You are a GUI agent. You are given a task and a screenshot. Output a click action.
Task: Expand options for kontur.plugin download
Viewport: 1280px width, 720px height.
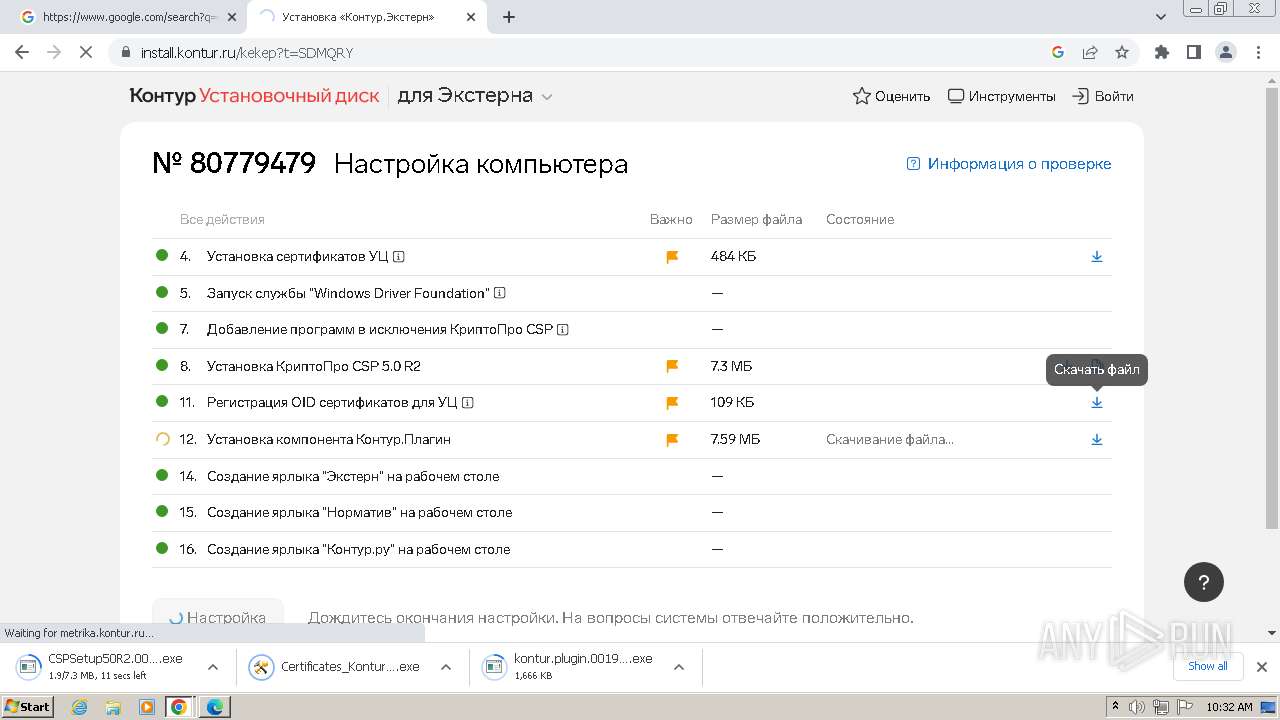(678, 667)
